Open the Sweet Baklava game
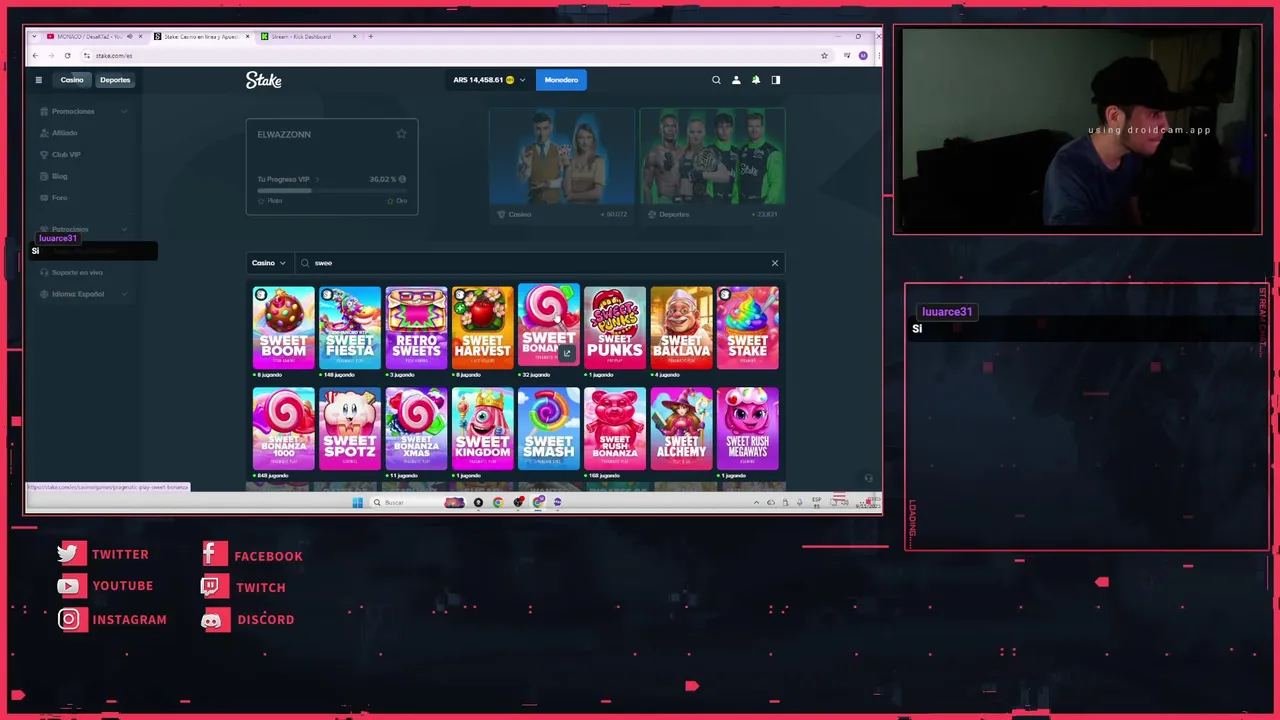This screenshot has height=720, width=1280. tap(681, 327)
